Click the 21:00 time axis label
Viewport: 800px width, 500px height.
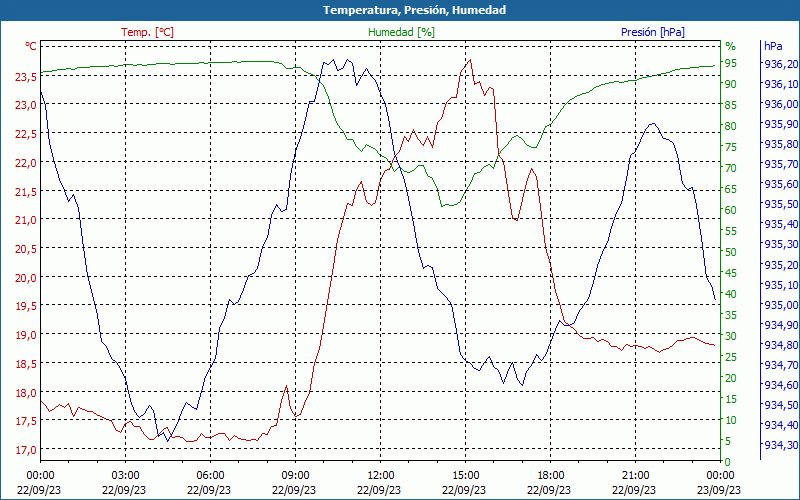tap(635, 476)
